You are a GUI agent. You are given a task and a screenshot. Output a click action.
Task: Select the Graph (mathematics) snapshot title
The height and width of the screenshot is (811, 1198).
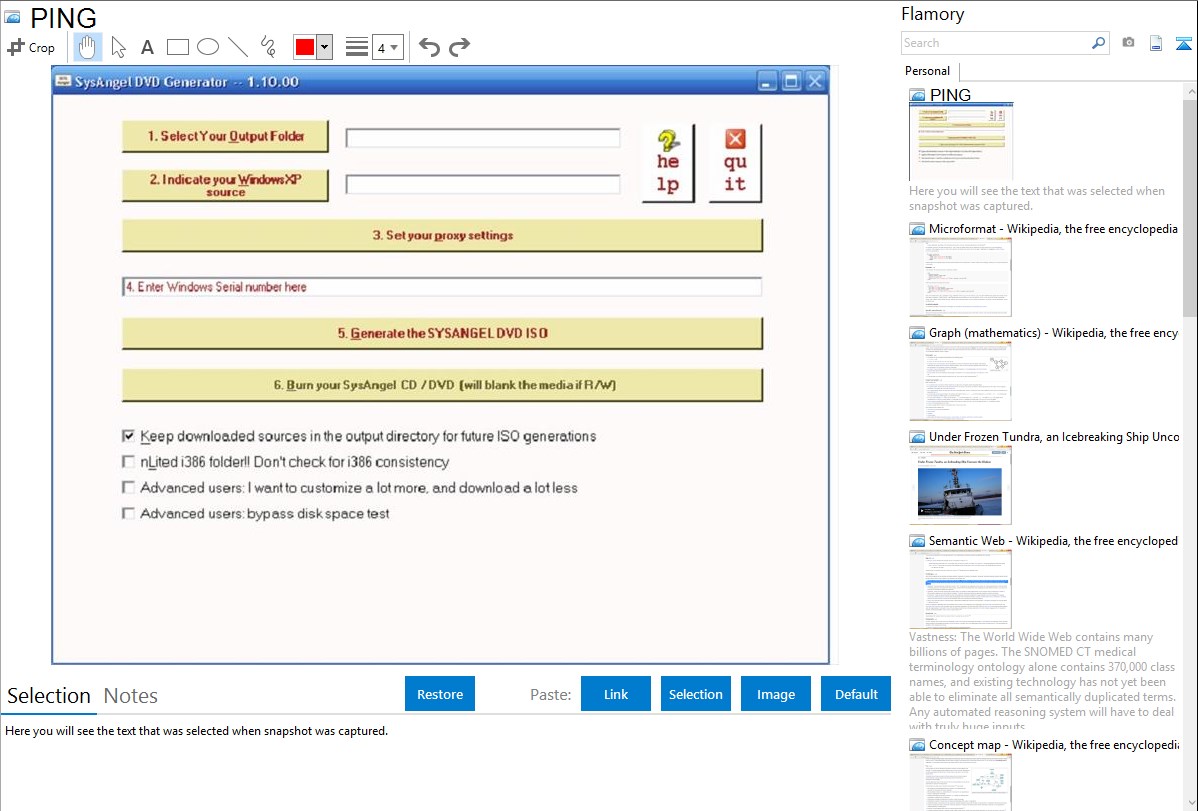(x=1054, y=333)
